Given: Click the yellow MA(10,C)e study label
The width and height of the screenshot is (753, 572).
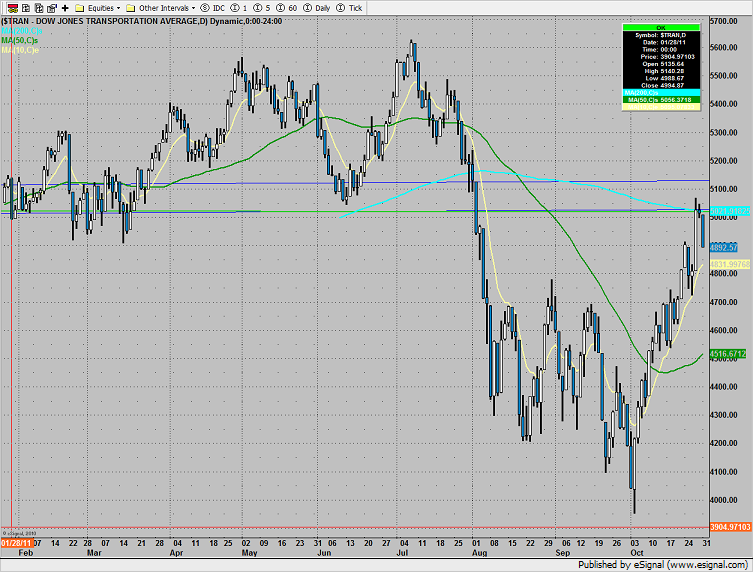Looking at the screenshot, I should 20,50.
